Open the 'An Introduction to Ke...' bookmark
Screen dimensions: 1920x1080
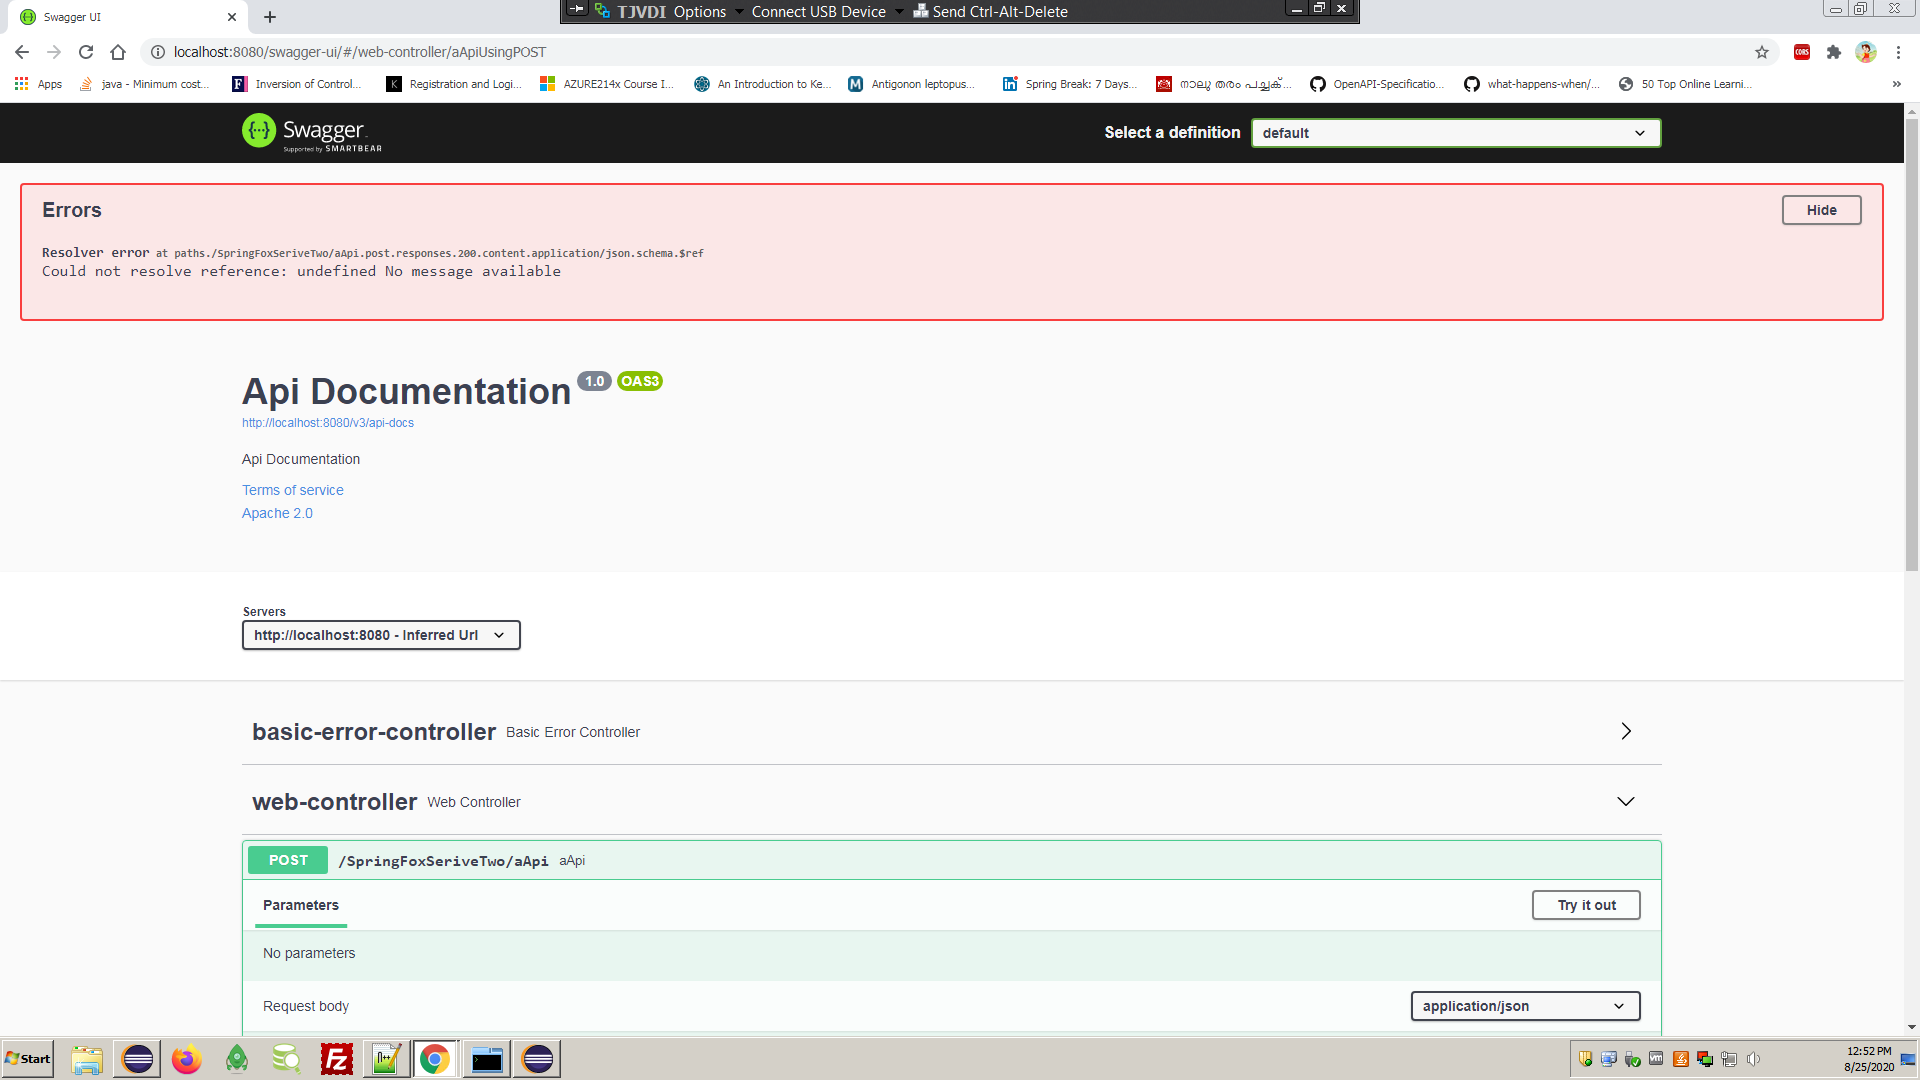[763, 84]
